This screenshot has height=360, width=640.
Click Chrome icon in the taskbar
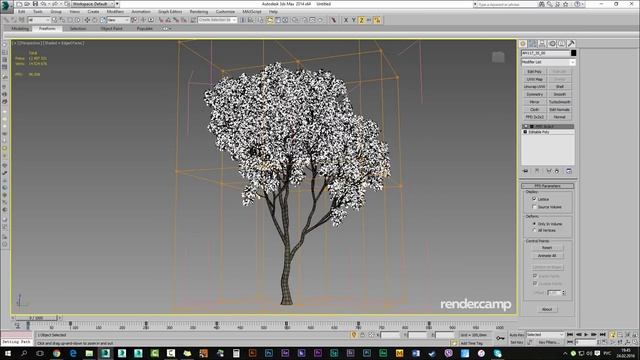click(x=56, y=353)
